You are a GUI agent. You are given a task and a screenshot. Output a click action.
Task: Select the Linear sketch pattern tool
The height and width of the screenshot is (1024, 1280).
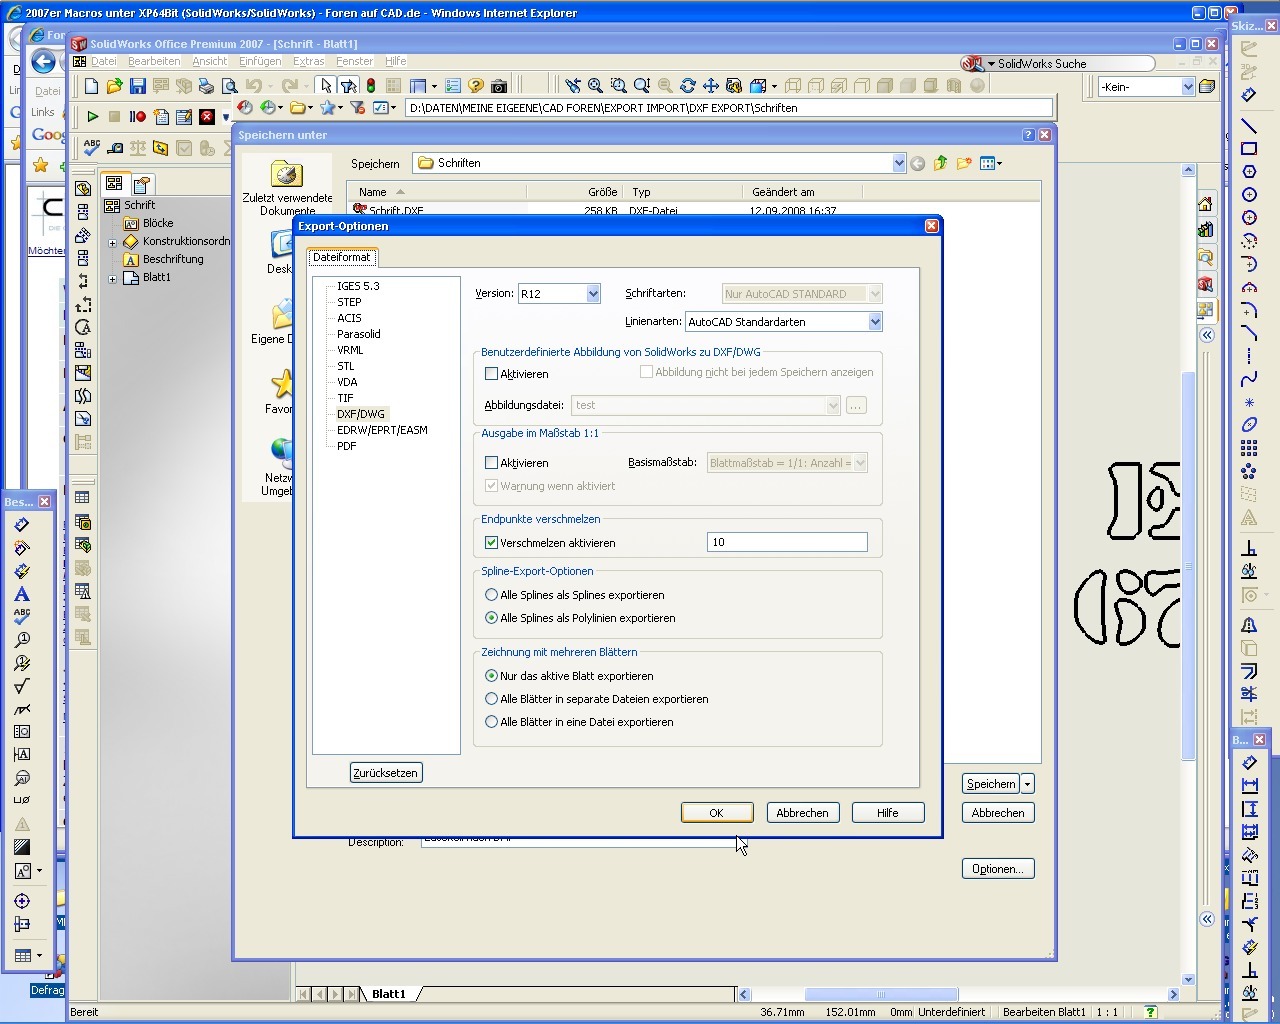[1249, 448]
